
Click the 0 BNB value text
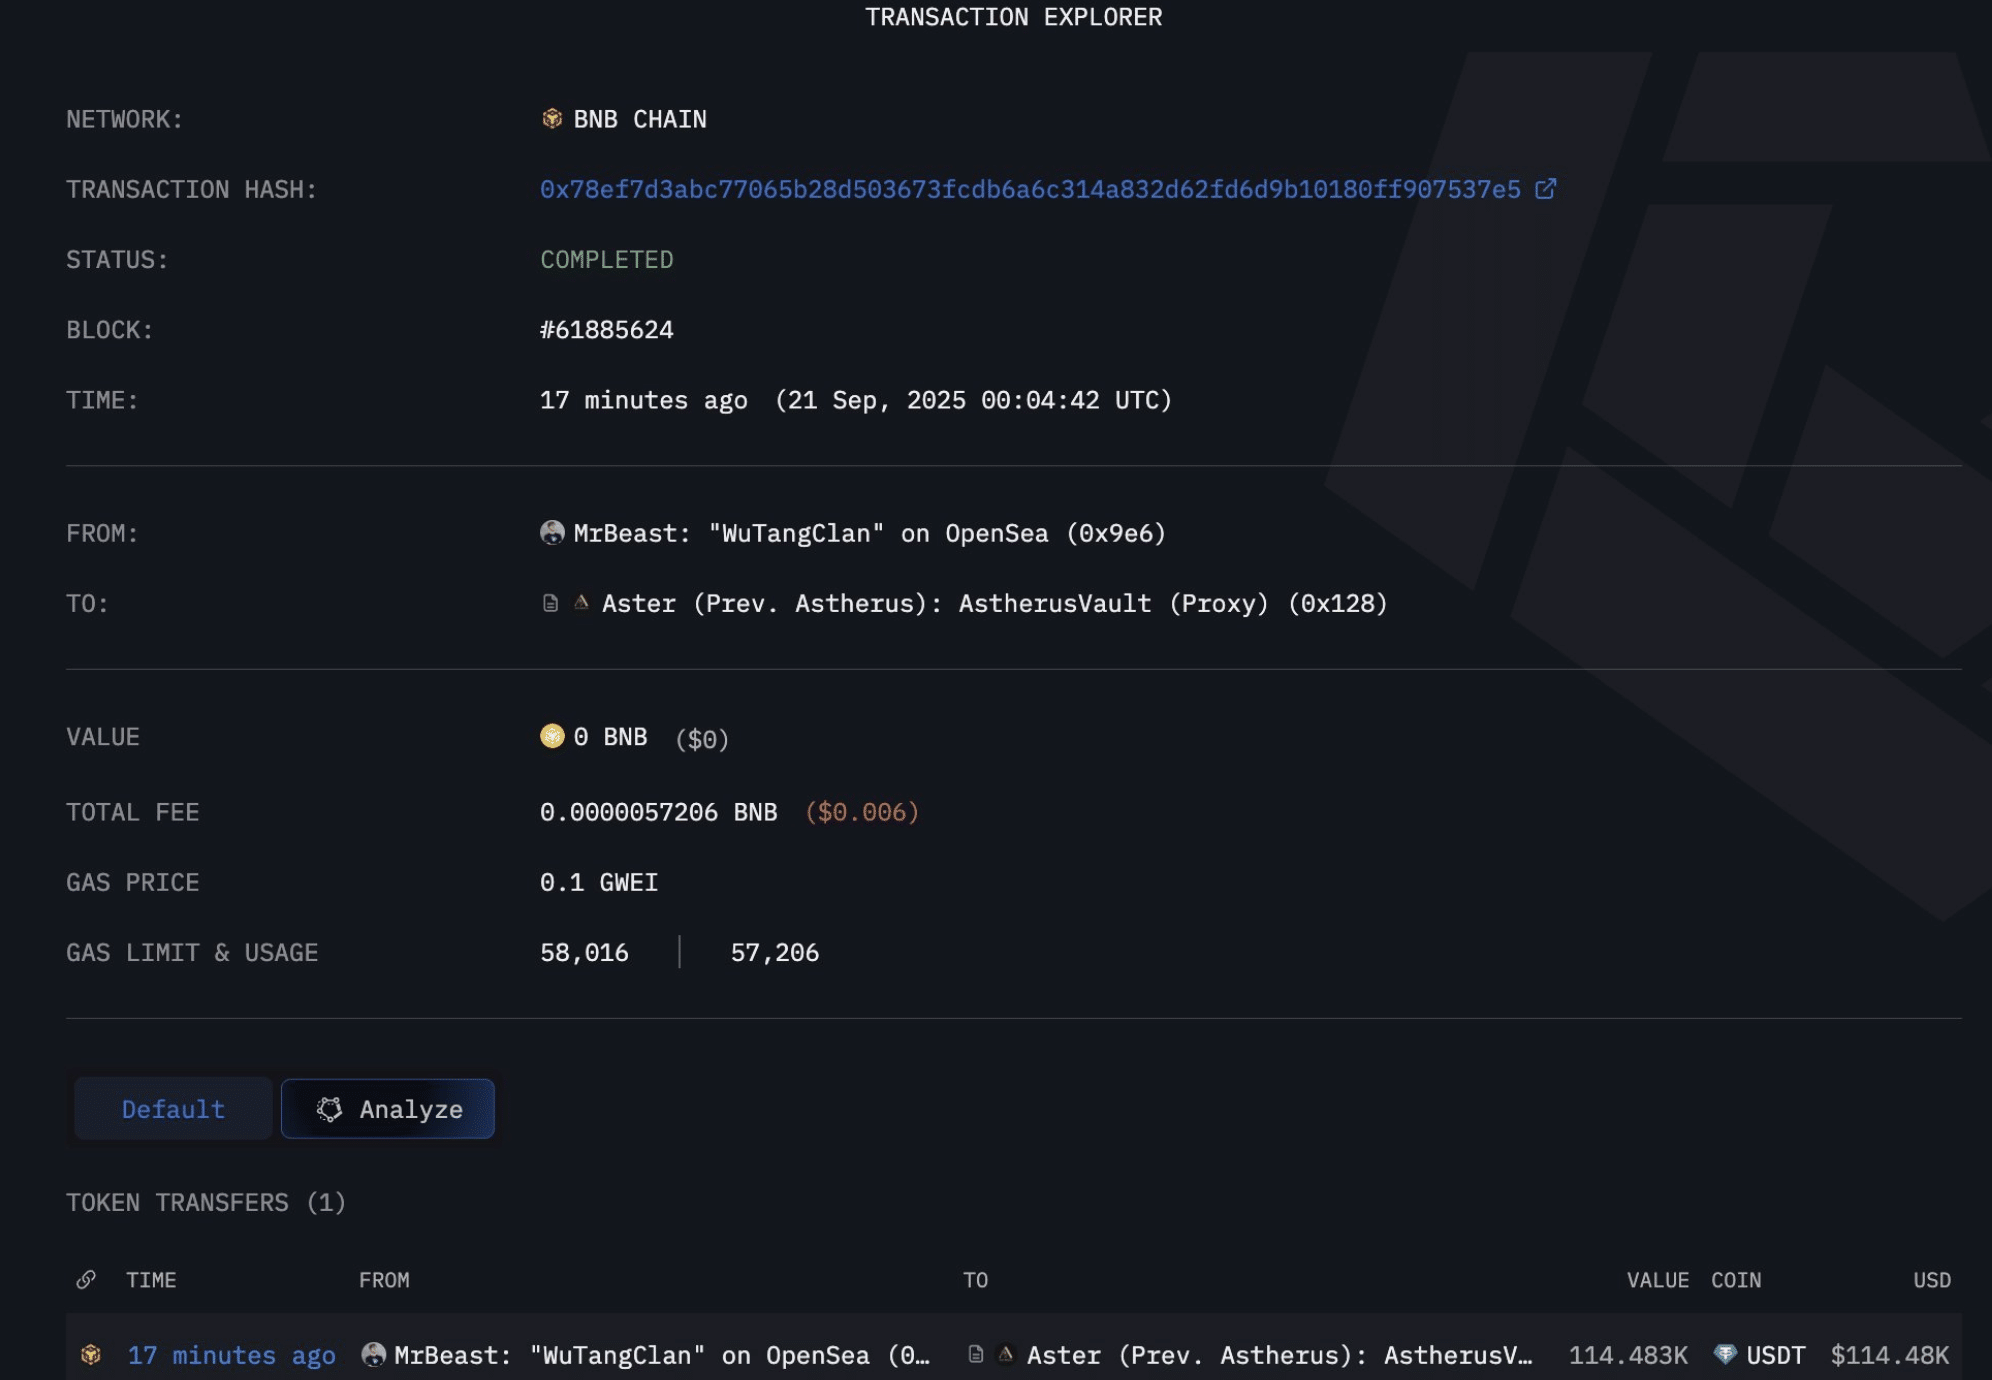click(610, 737)
